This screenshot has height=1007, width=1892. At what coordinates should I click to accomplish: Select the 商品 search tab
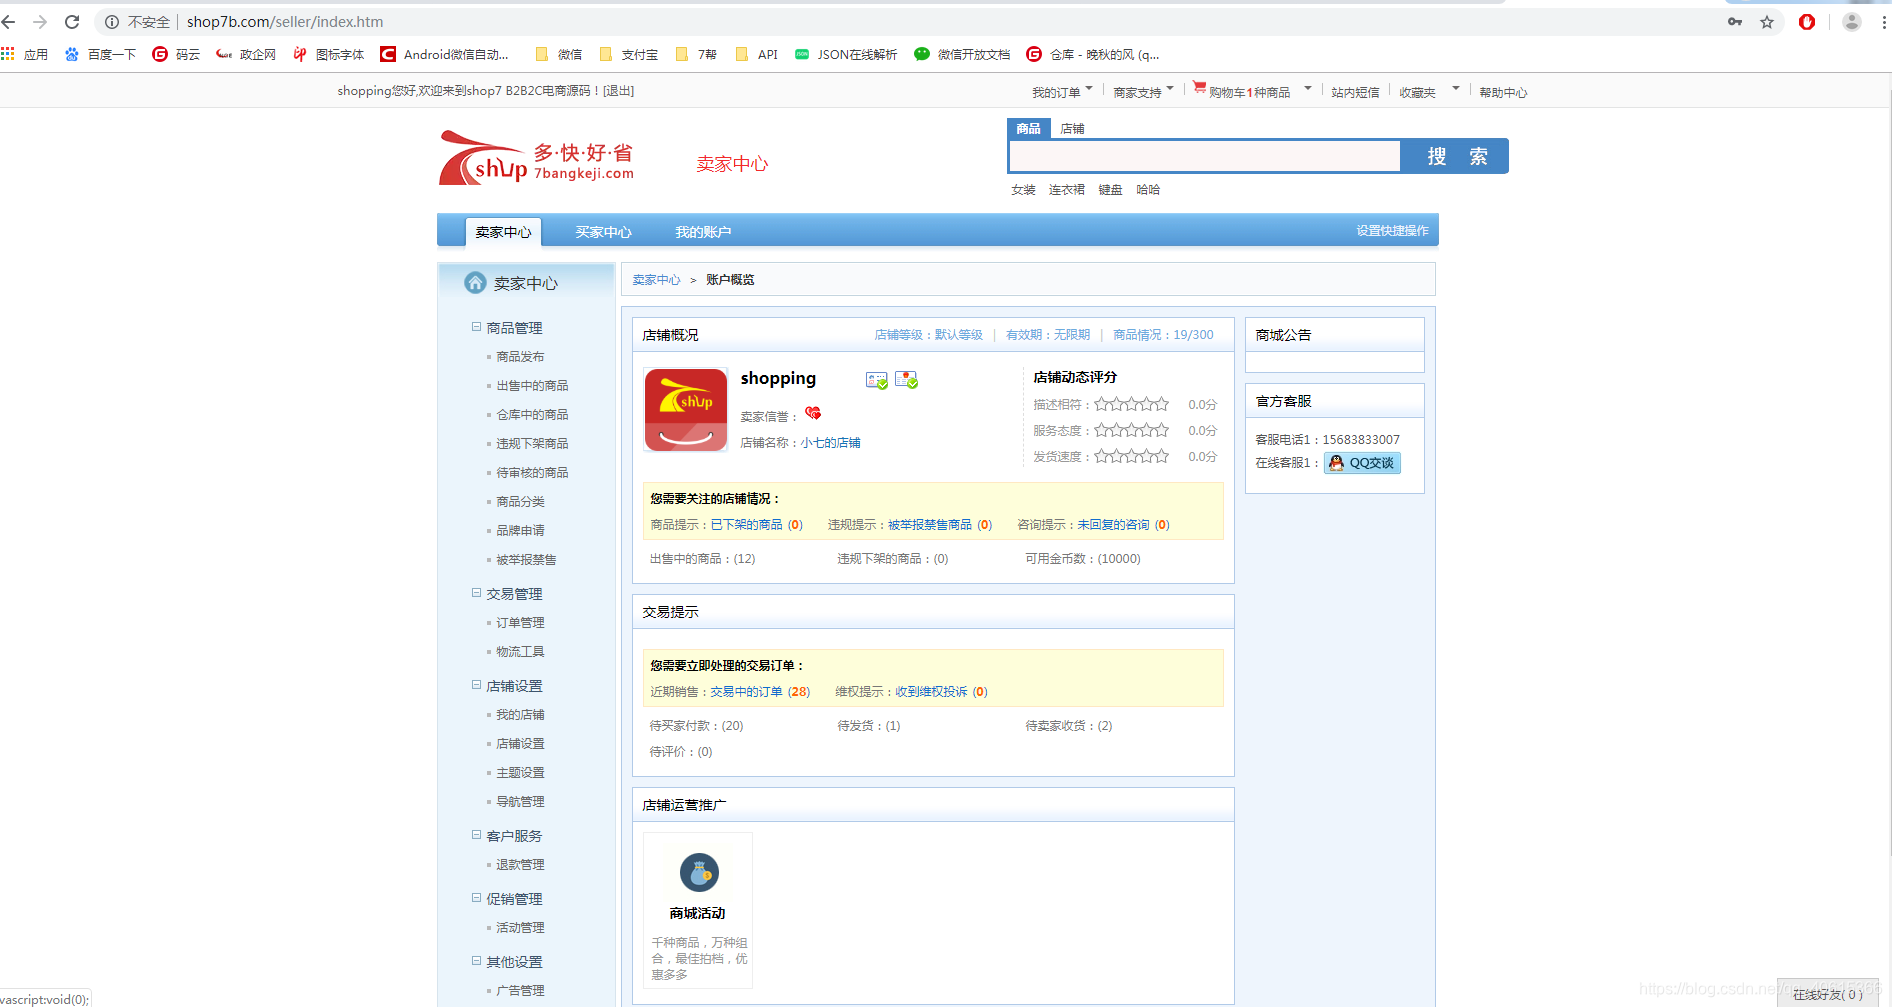[1028, 128]
